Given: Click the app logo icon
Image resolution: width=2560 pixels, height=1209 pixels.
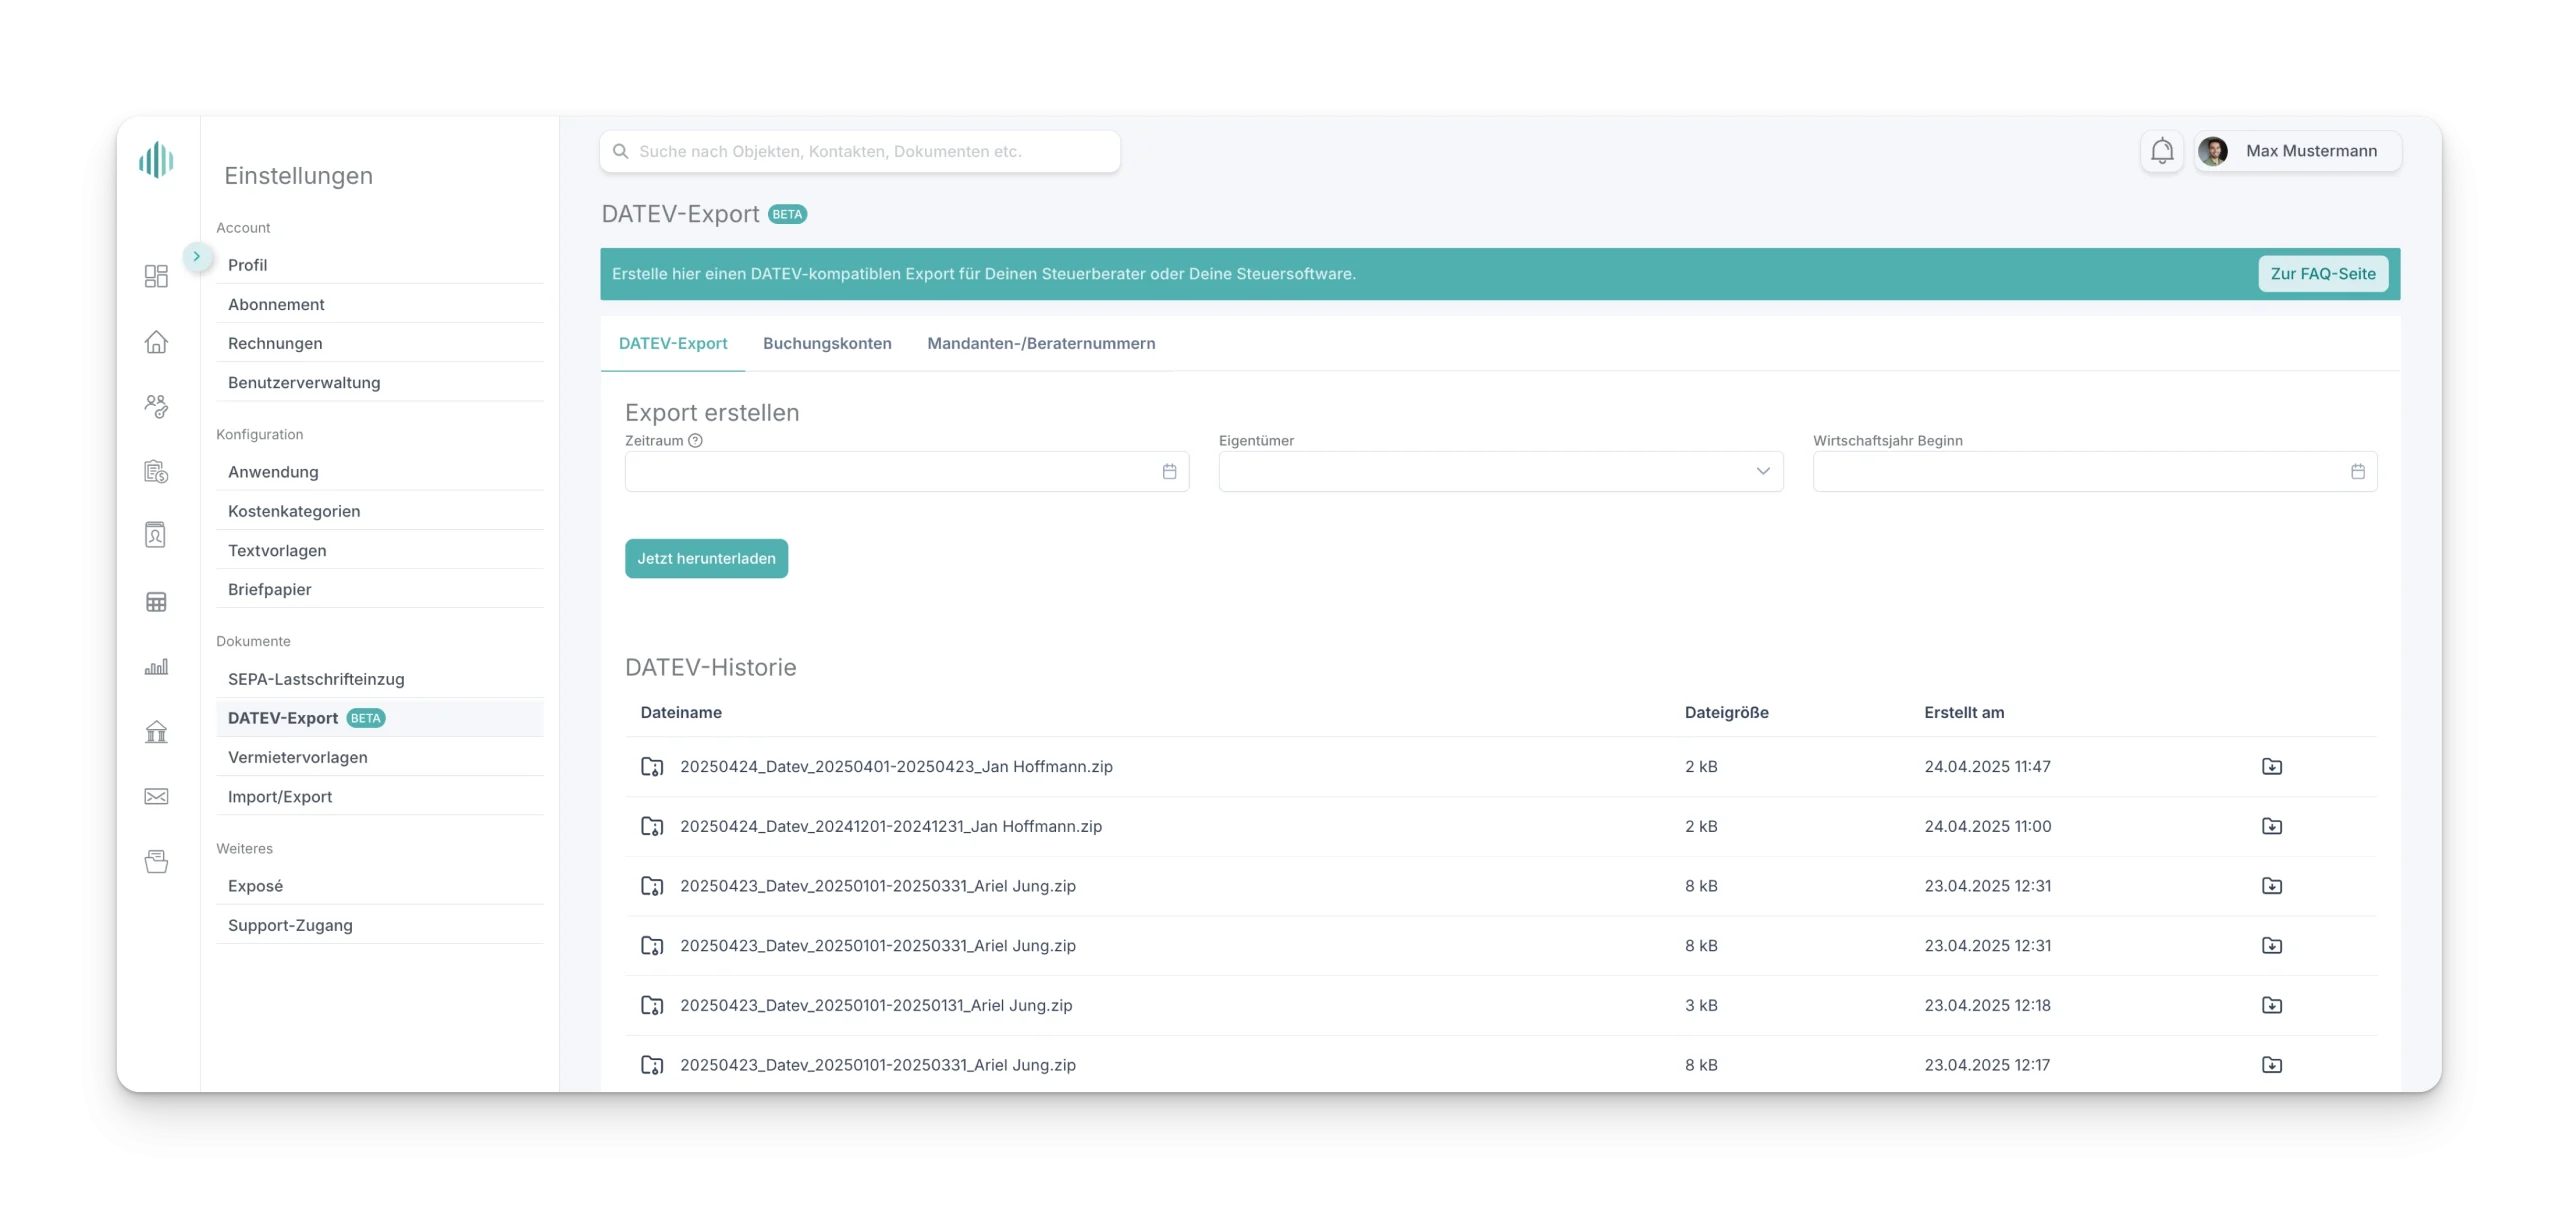Looking at the screenshot, I should tap(156, 160).
